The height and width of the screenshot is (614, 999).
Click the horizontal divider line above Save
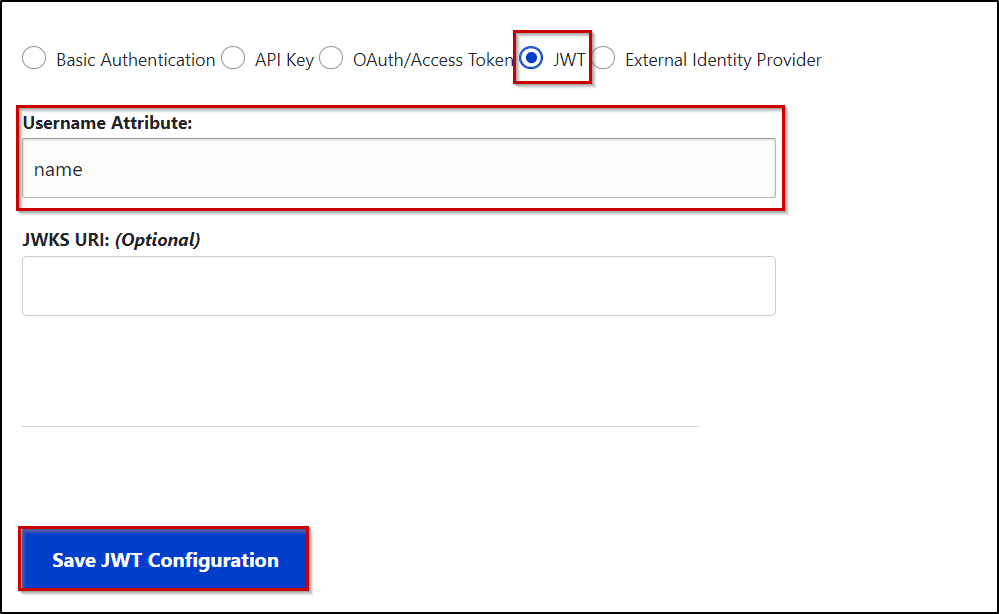(x=360, y=426)
